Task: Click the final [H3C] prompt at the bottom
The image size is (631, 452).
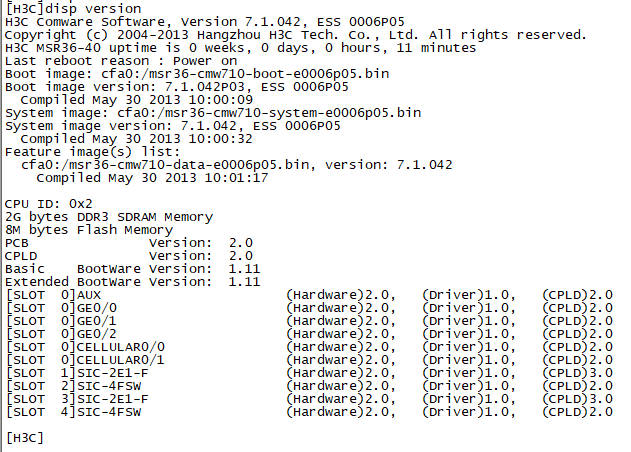Action: click(x=25, y=437)
